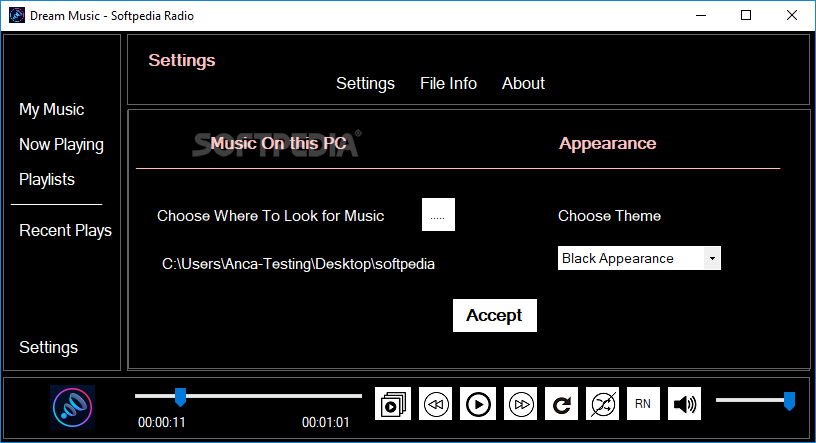Viewport: 816px width, 443px height.
Task: Click the music folder path text
Action: (x=298, y=264)
